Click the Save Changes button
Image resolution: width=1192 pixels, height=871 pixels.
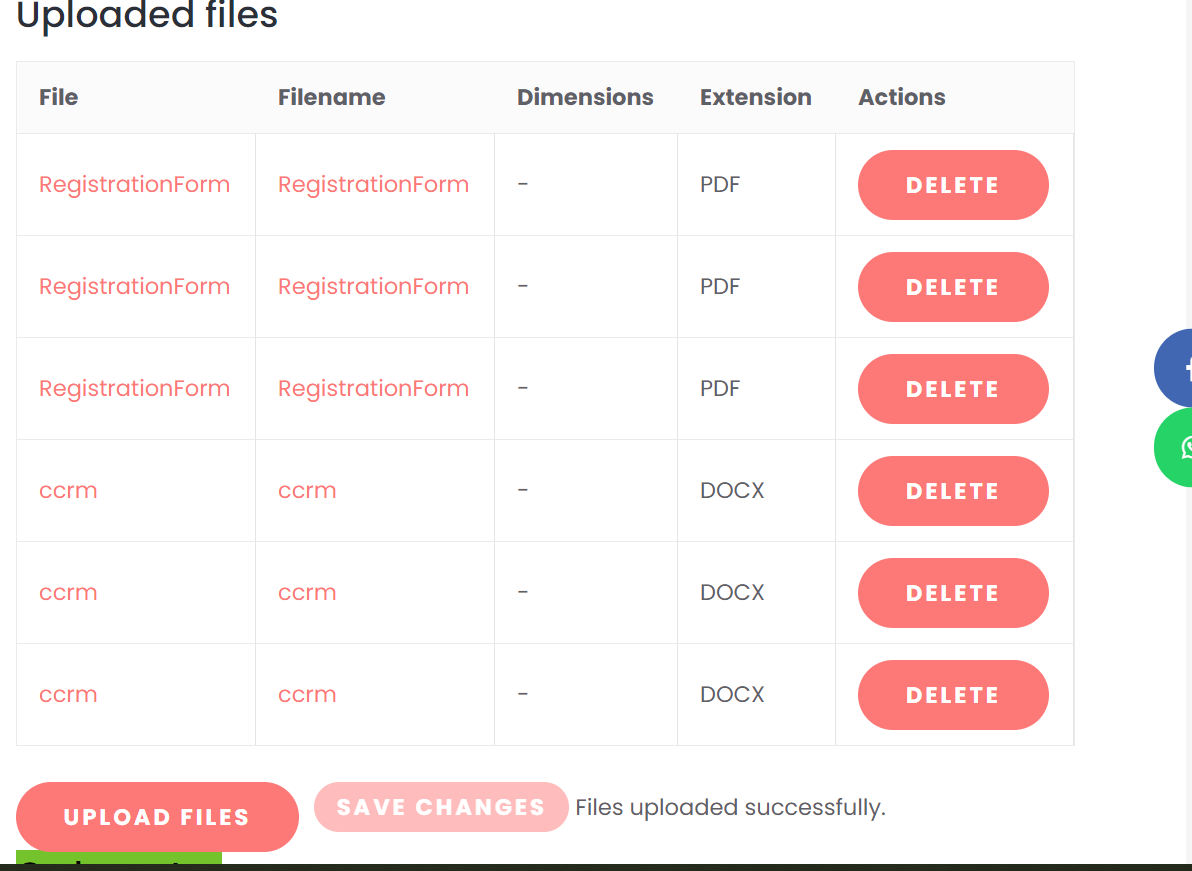[441, 806]
